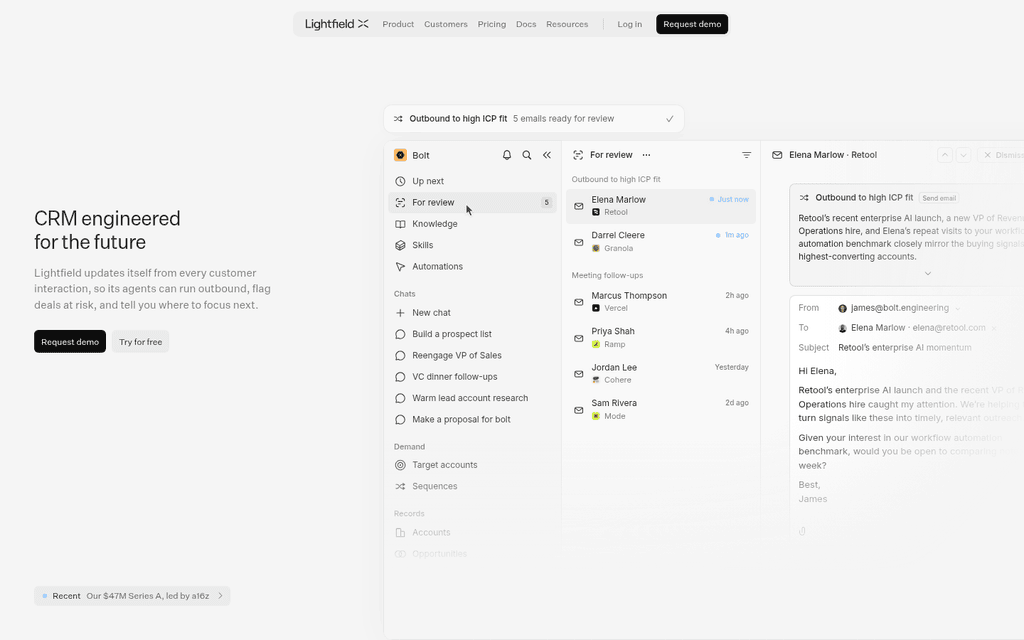Image resolution: width=1024 pixels, height=640 pixels.
Task: Open Make a proposal for bolt chat
Action: coord(472,419)
